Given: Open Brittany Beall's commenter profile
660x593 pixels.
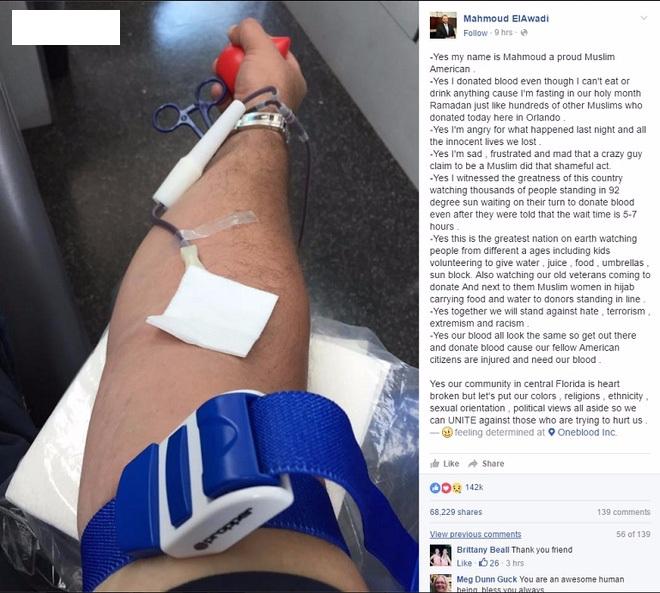Looking at the screenshot, I should (x=483, y=550).
